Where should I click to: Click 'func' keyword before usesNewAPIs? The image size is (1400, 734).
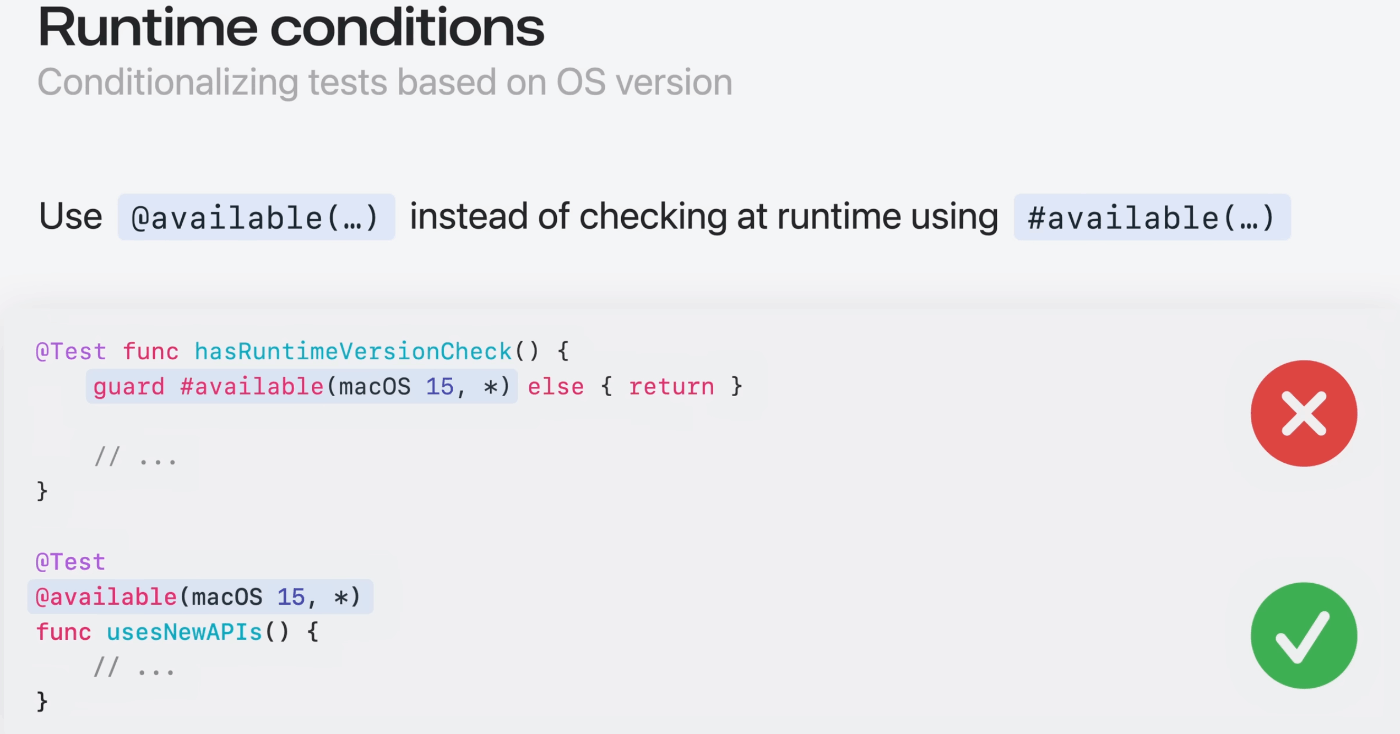[x=64, y=632]
